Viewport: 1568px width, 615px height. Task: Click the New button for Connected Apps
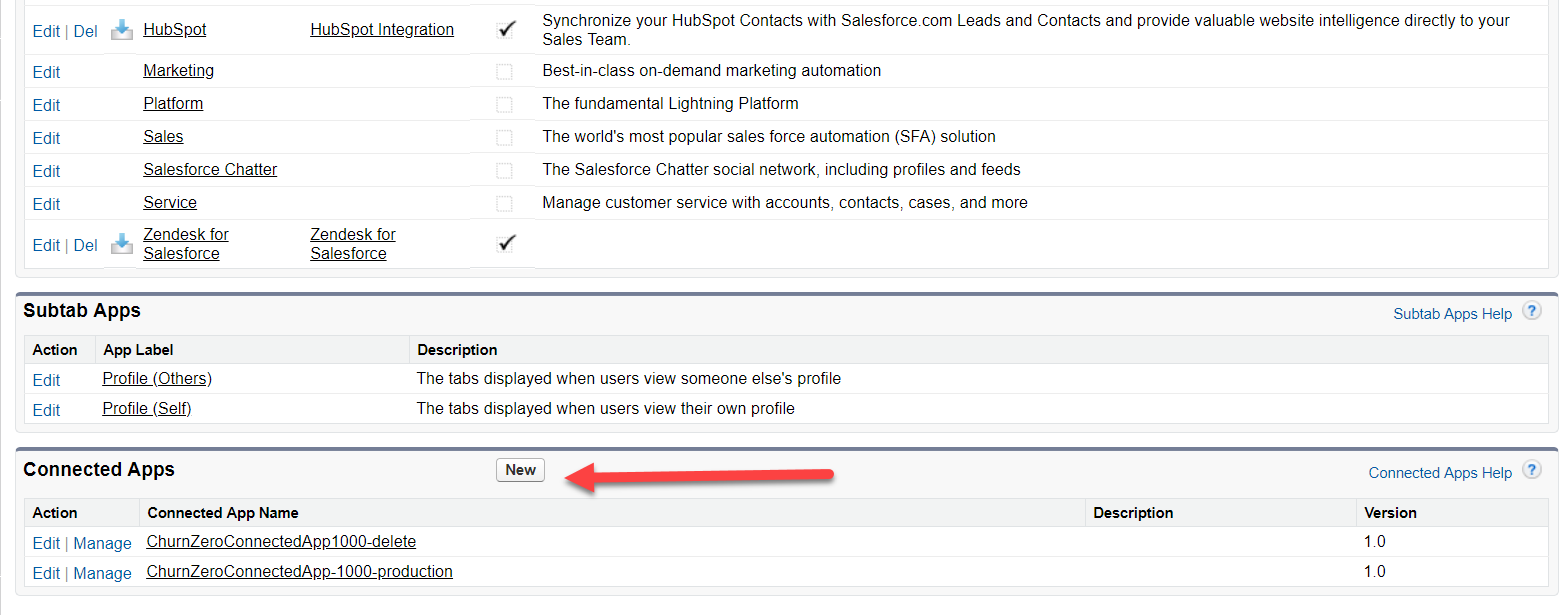520,470
